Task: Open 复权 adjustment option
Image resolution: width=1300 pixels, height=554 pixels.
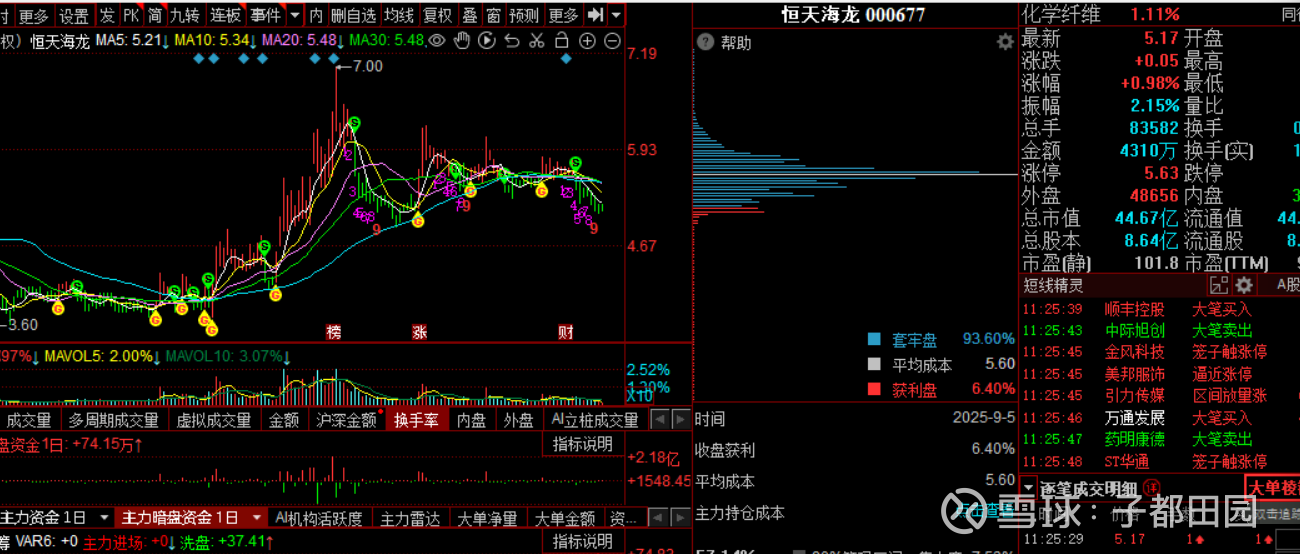Action: tap(438, 15)
